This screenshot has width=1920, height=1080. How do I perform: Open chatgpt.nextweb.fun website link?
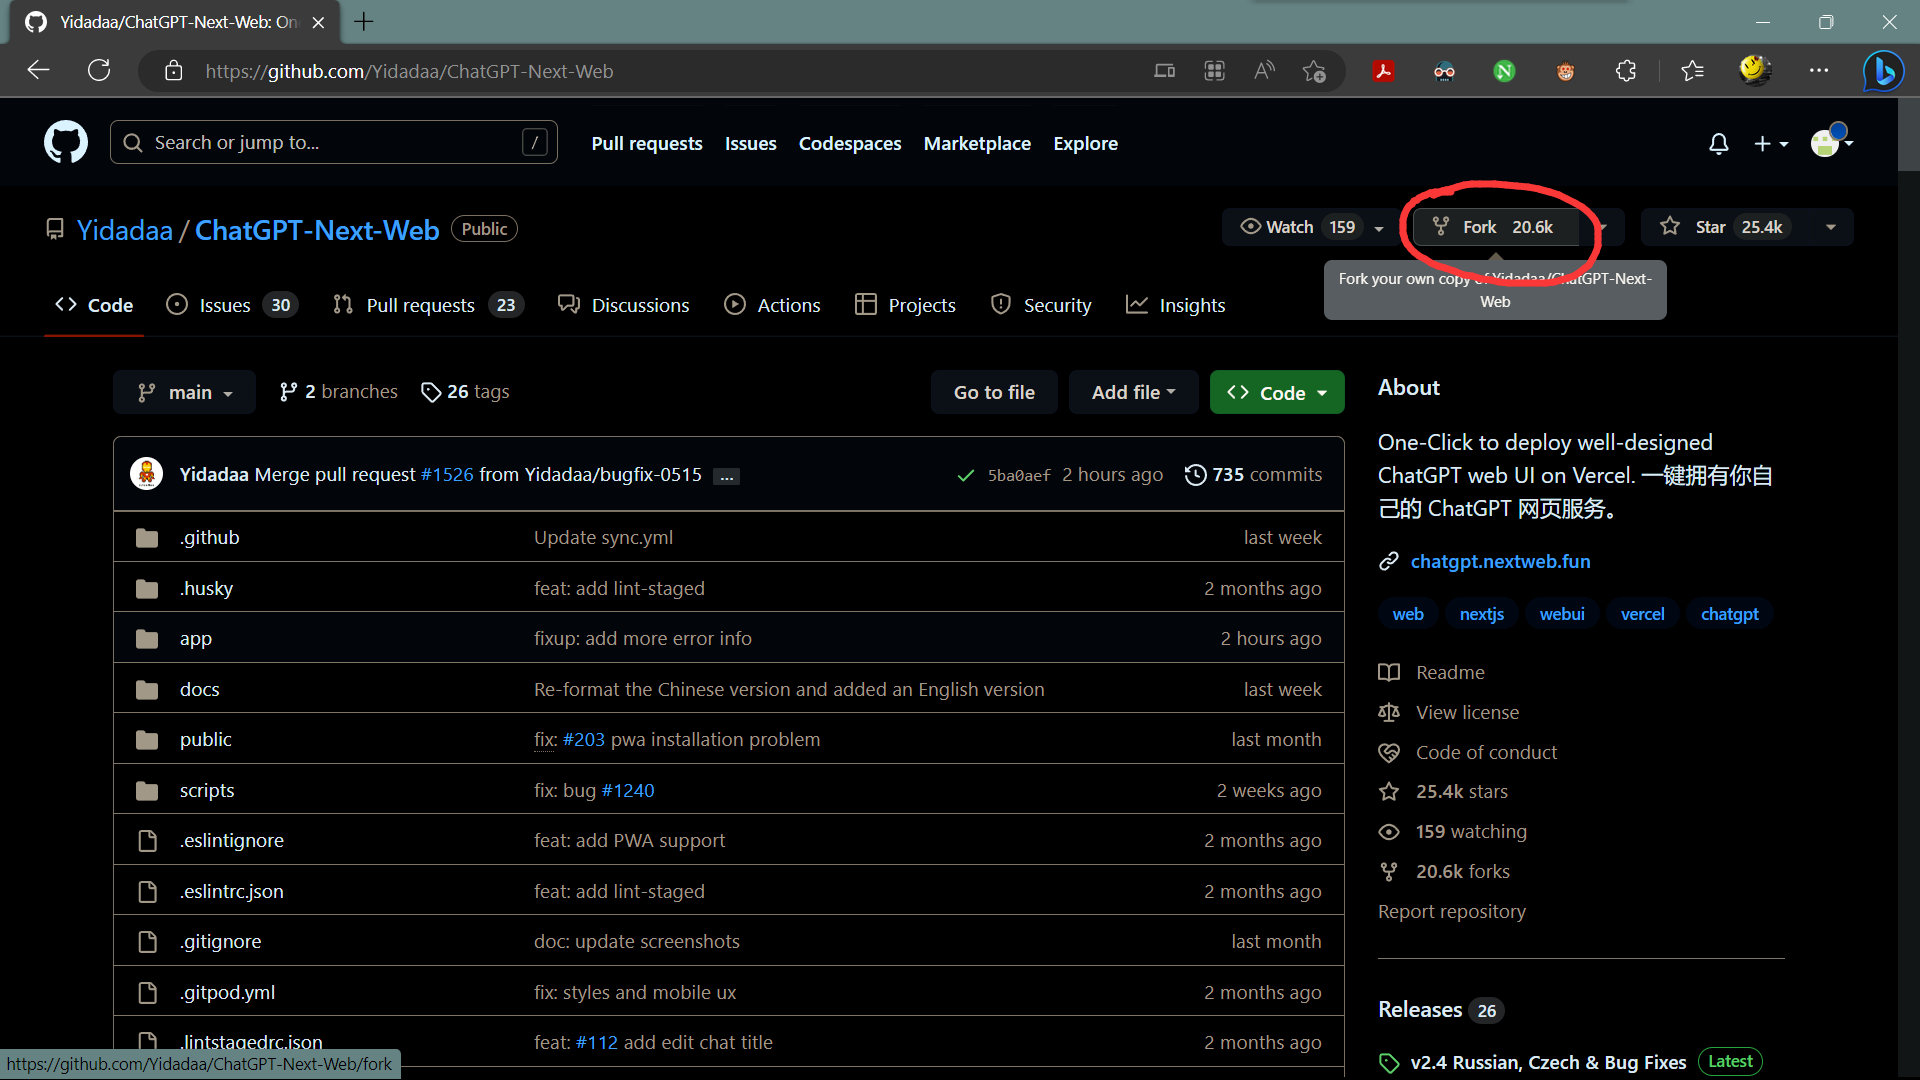tap(1500, 562)
